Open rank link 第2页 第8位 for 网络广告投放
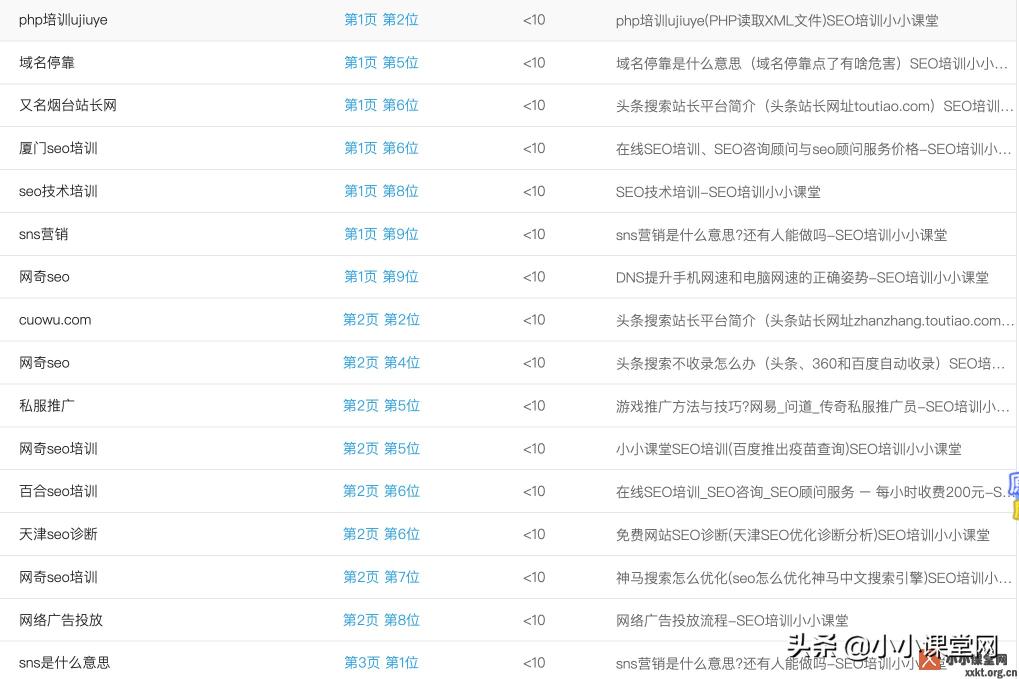The image size is (1019, 679). point(381,620)
